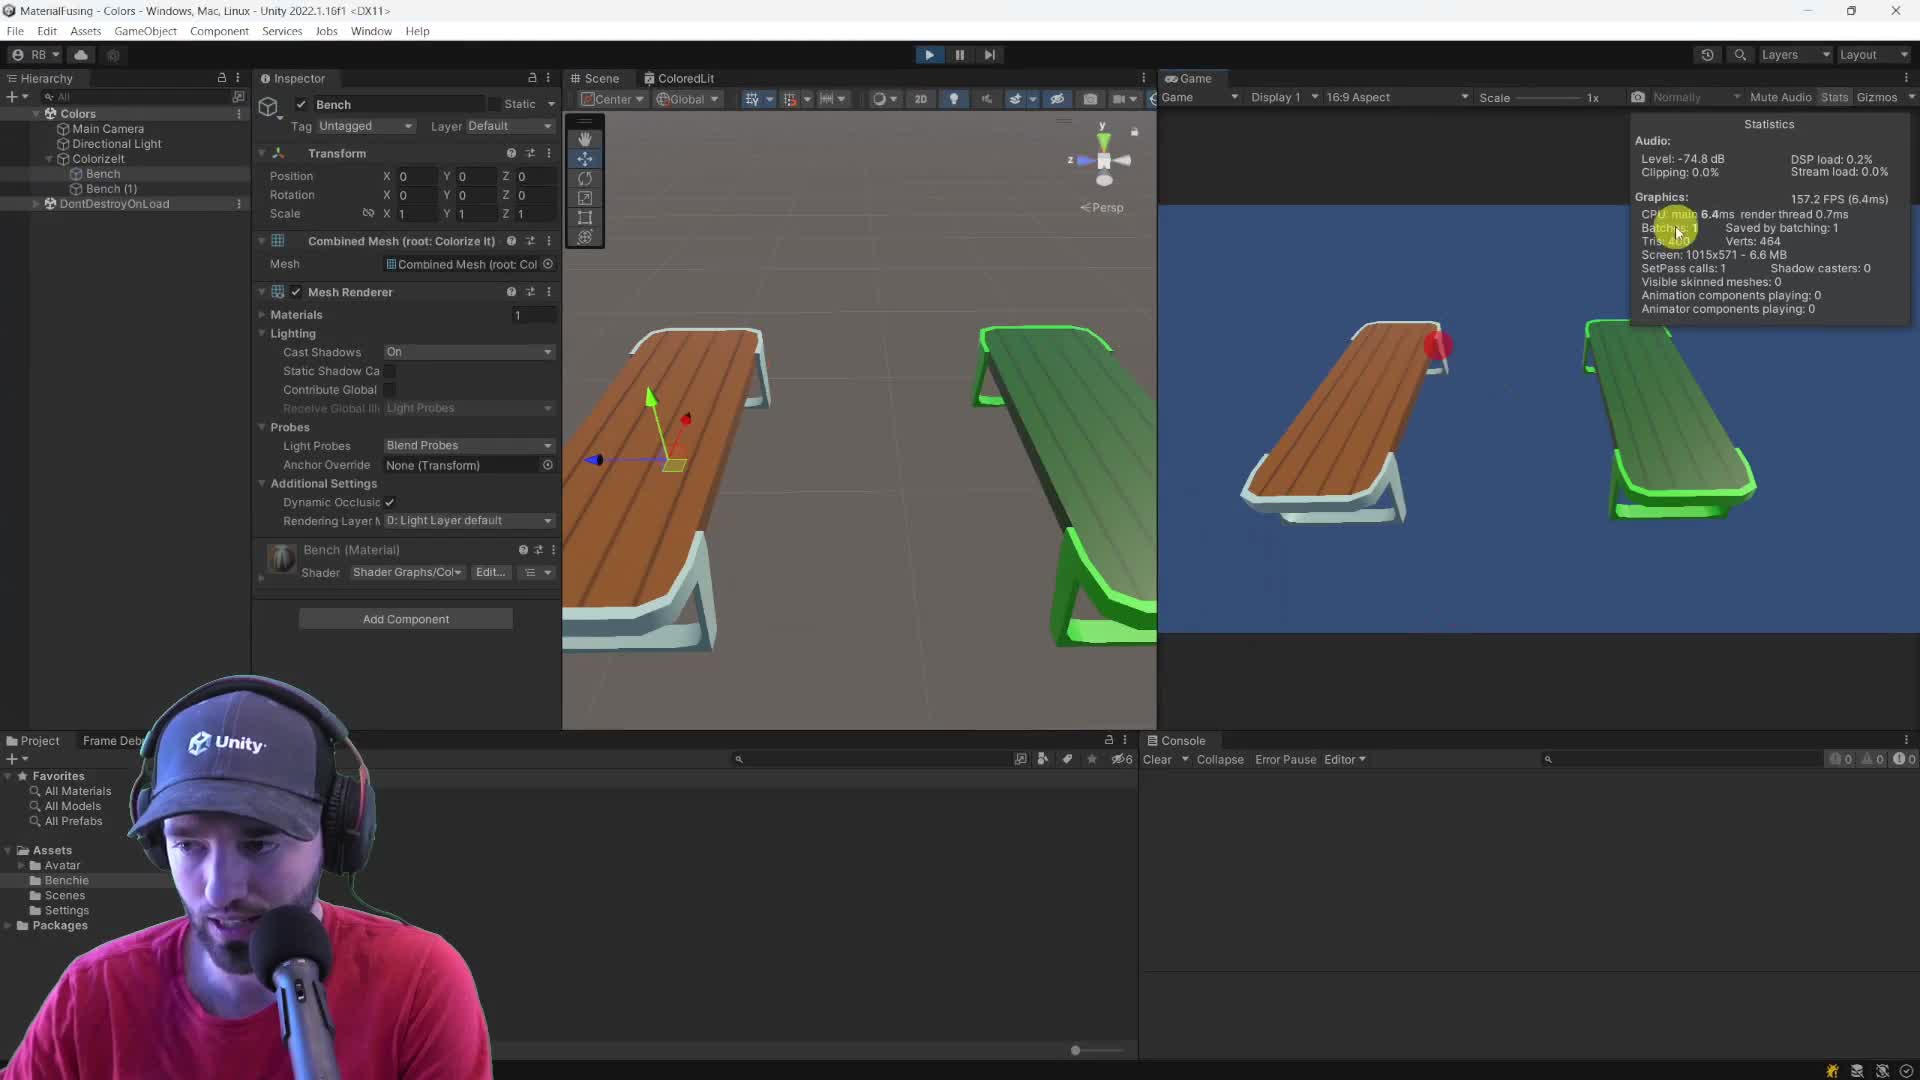
Task: Open the Bench material preview swatch
Action: (280, 559)
